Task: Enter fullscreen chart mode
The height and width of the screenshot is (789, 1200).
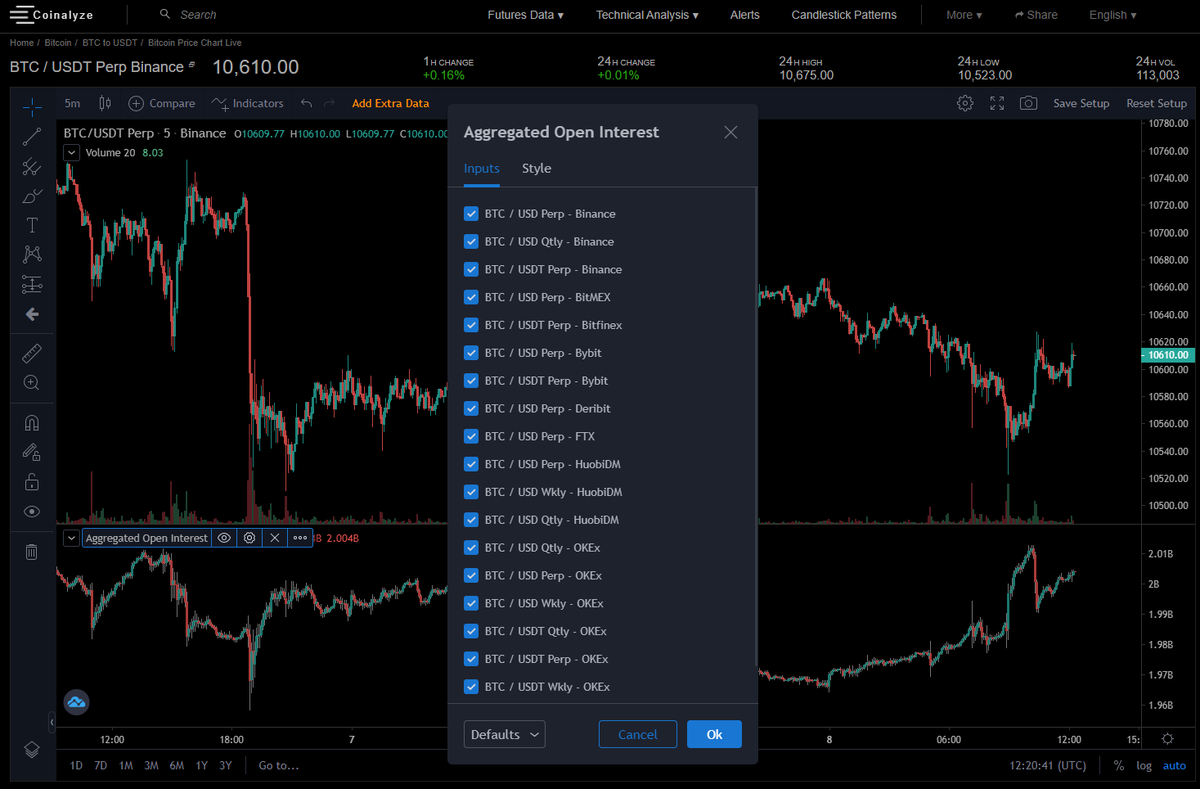Action: [x=997, y=103]
